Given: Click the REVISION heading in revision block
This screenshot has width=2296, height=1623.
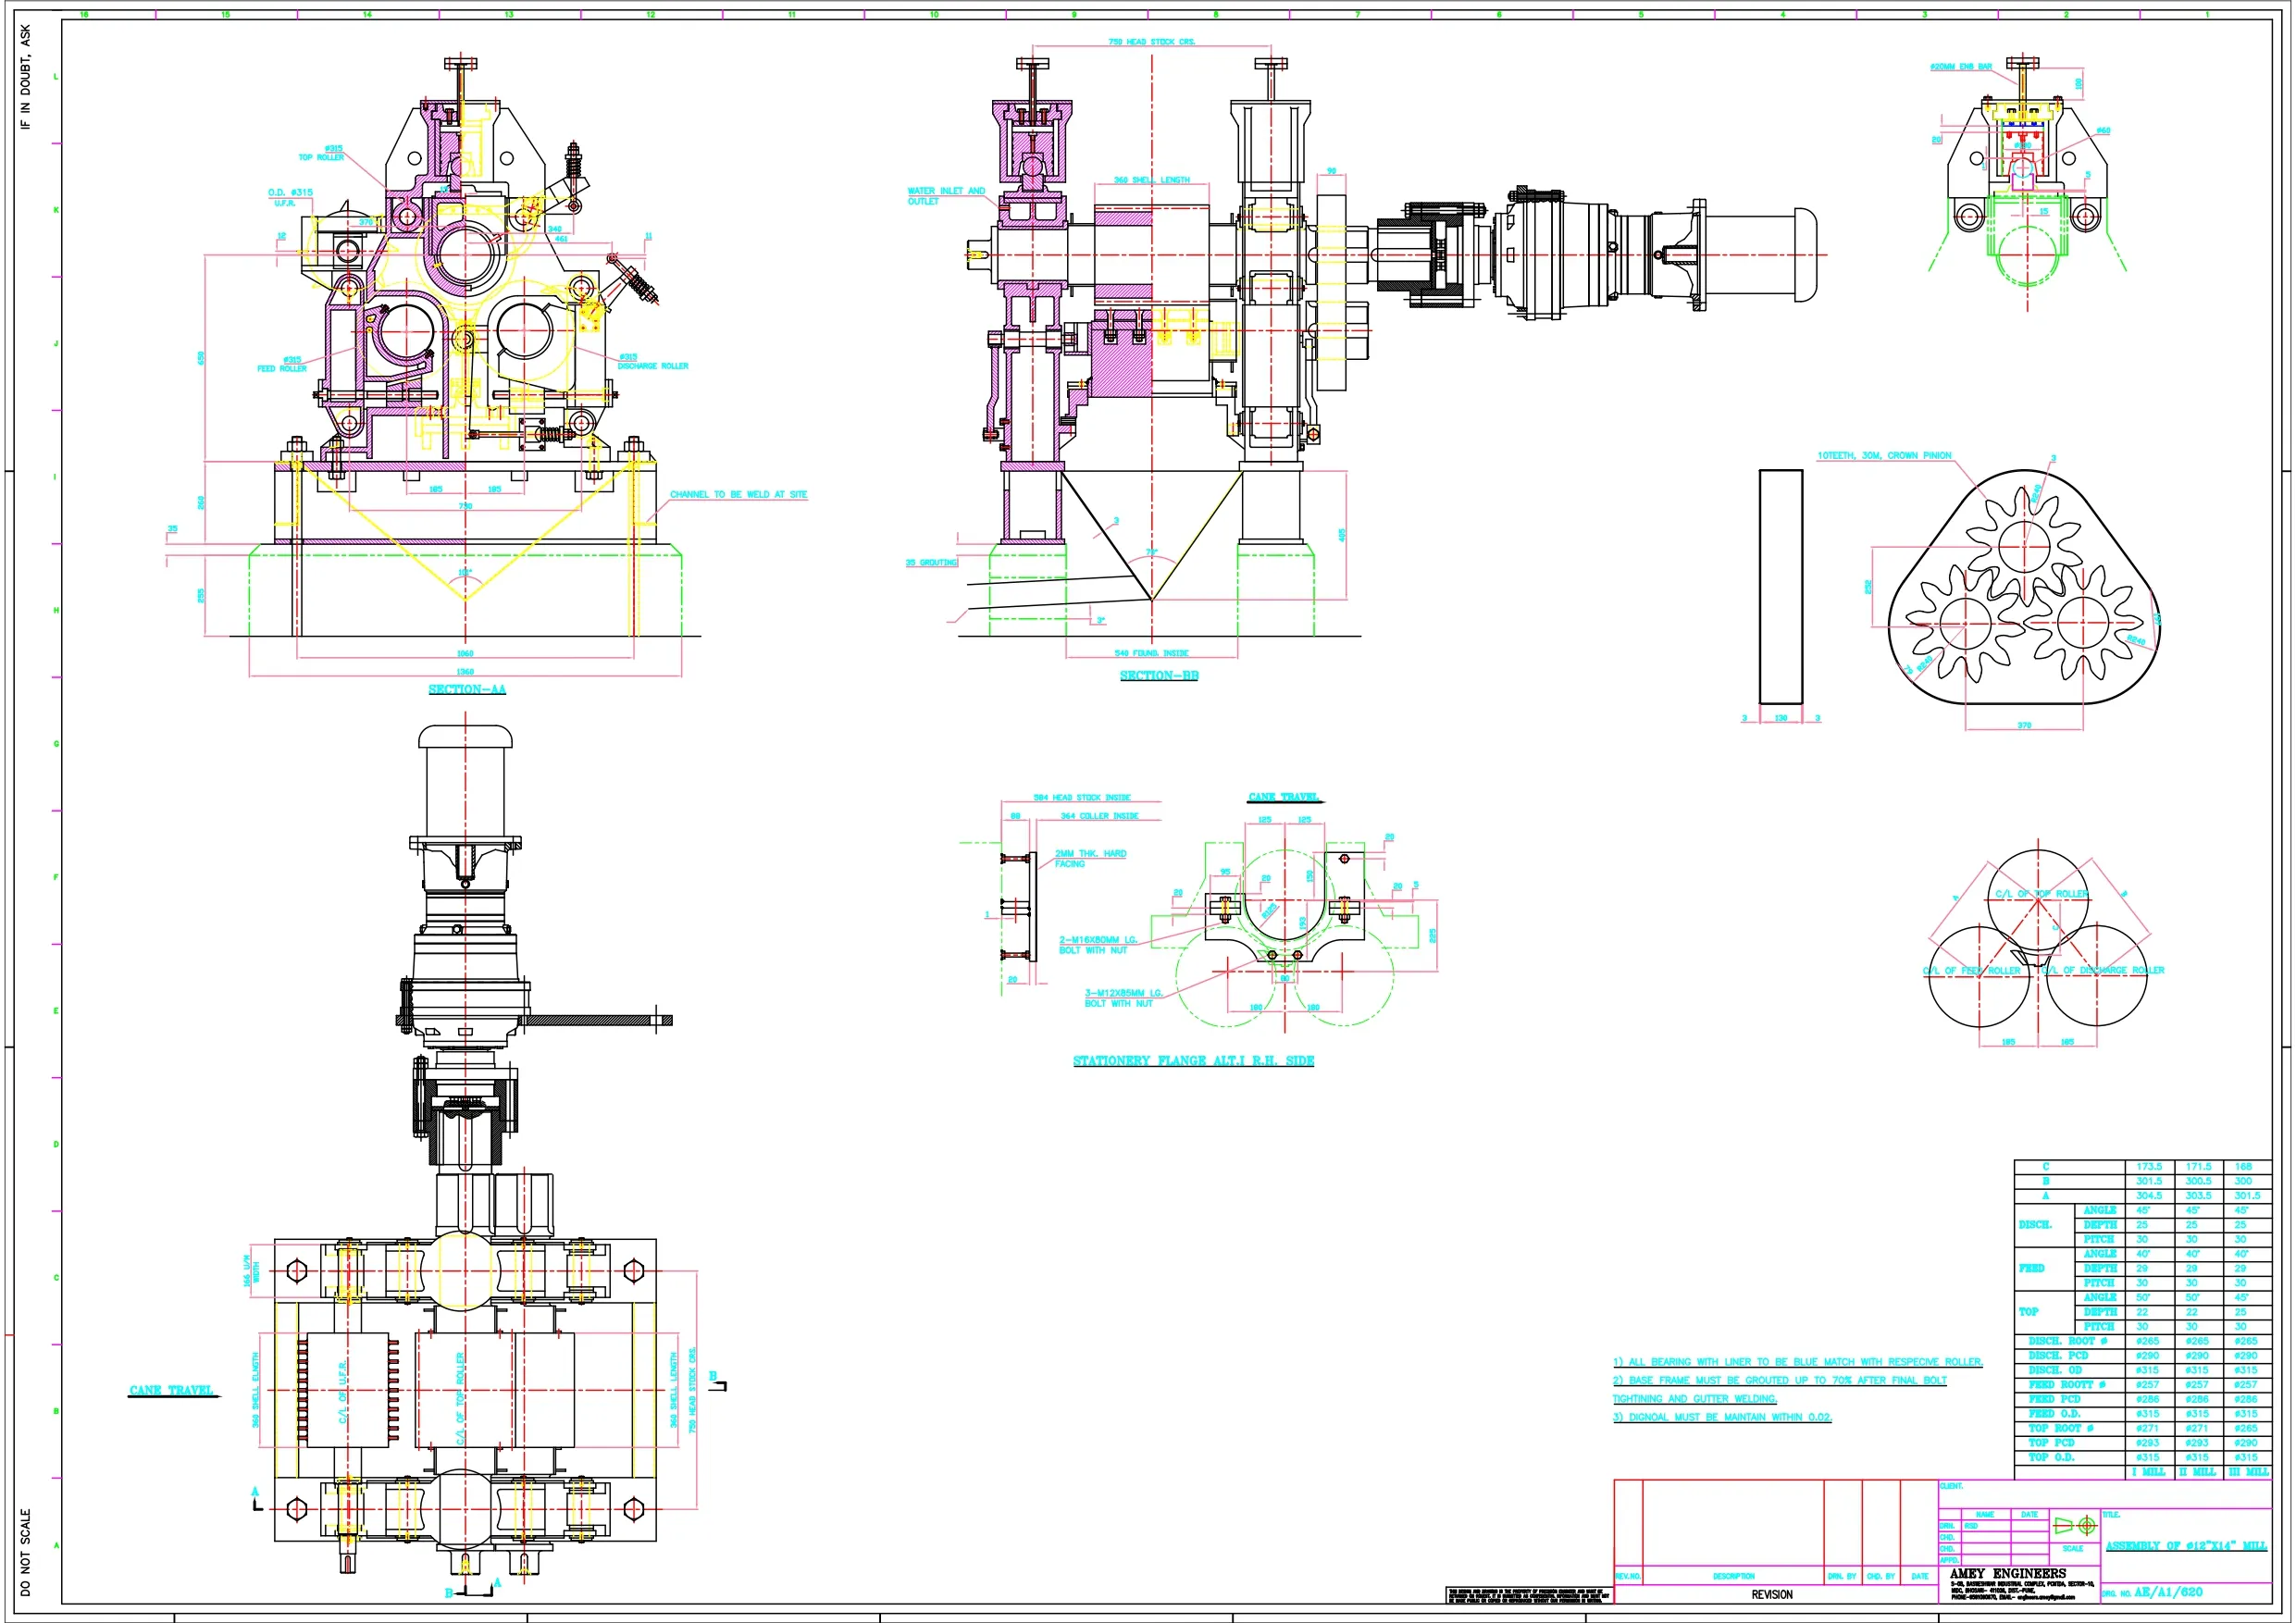Looking at the screenshot, I should (x=1772, y=1595).
